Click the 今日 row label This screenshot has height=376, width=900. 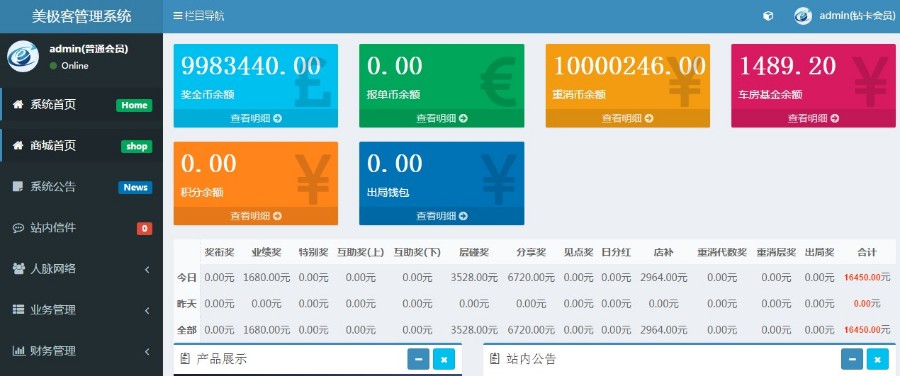coord(187,278)
